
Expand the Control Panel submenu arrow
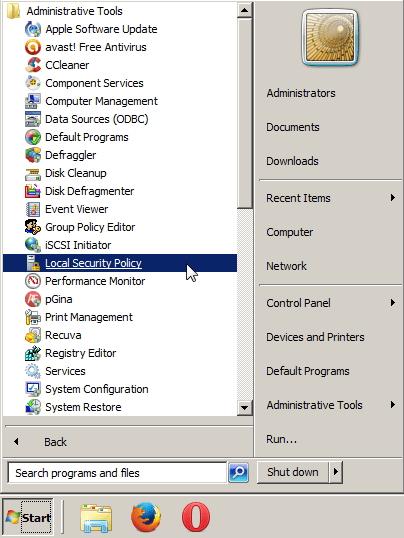click(393, 303)
